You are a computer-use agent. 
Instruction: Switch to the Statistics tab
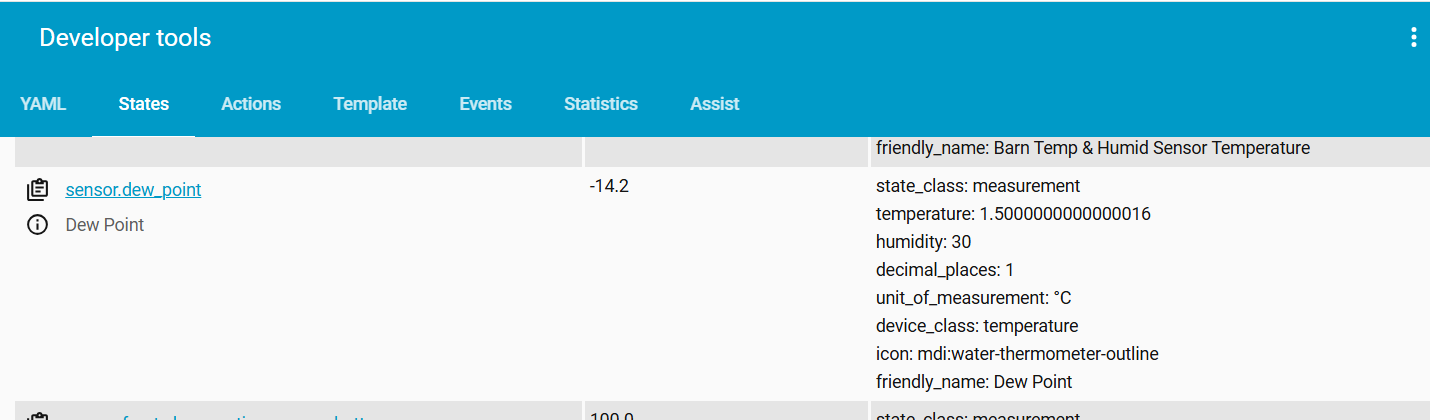tap(600, 104)
